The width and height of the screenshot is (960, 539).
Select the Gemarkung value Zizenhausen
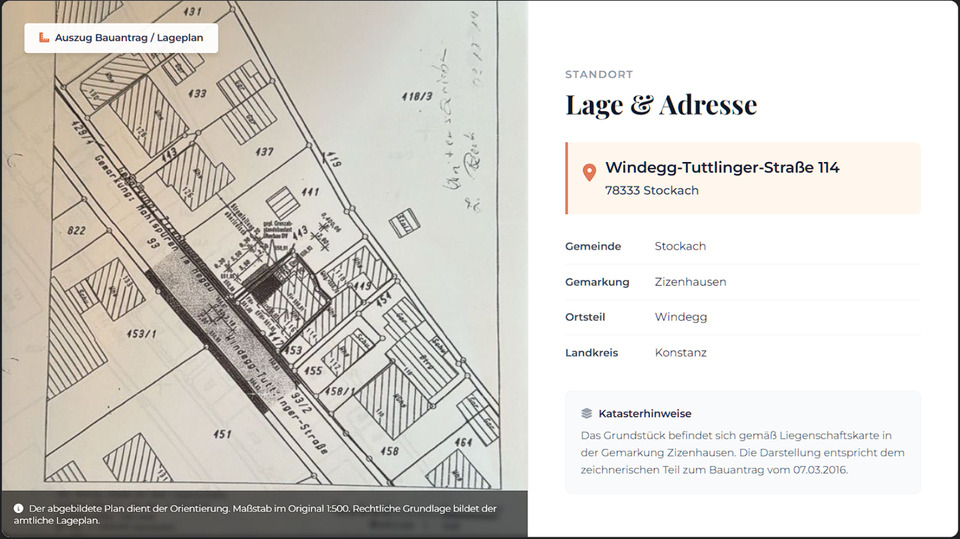pyautogui.click(x=690, y=282)
